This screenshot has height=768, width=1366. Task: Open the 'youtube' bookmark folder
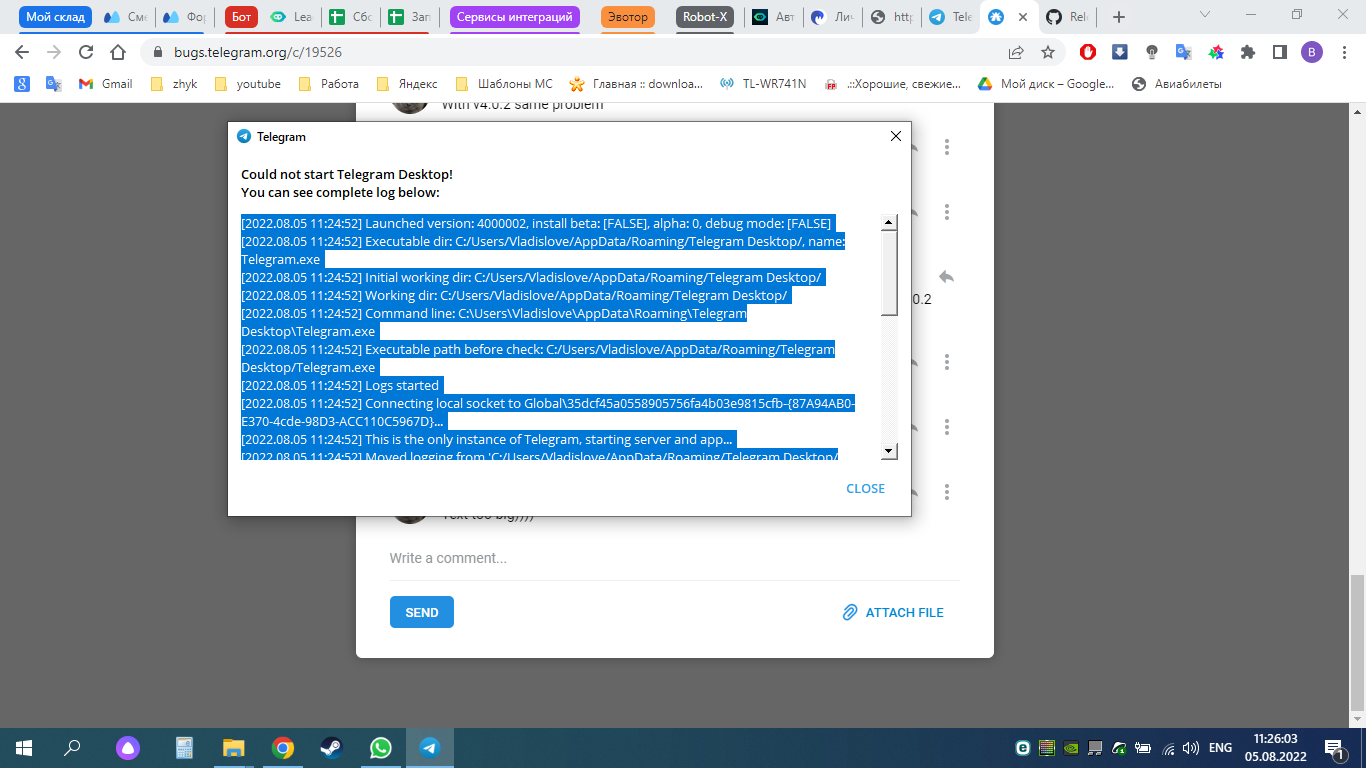(x=247, y=84)
